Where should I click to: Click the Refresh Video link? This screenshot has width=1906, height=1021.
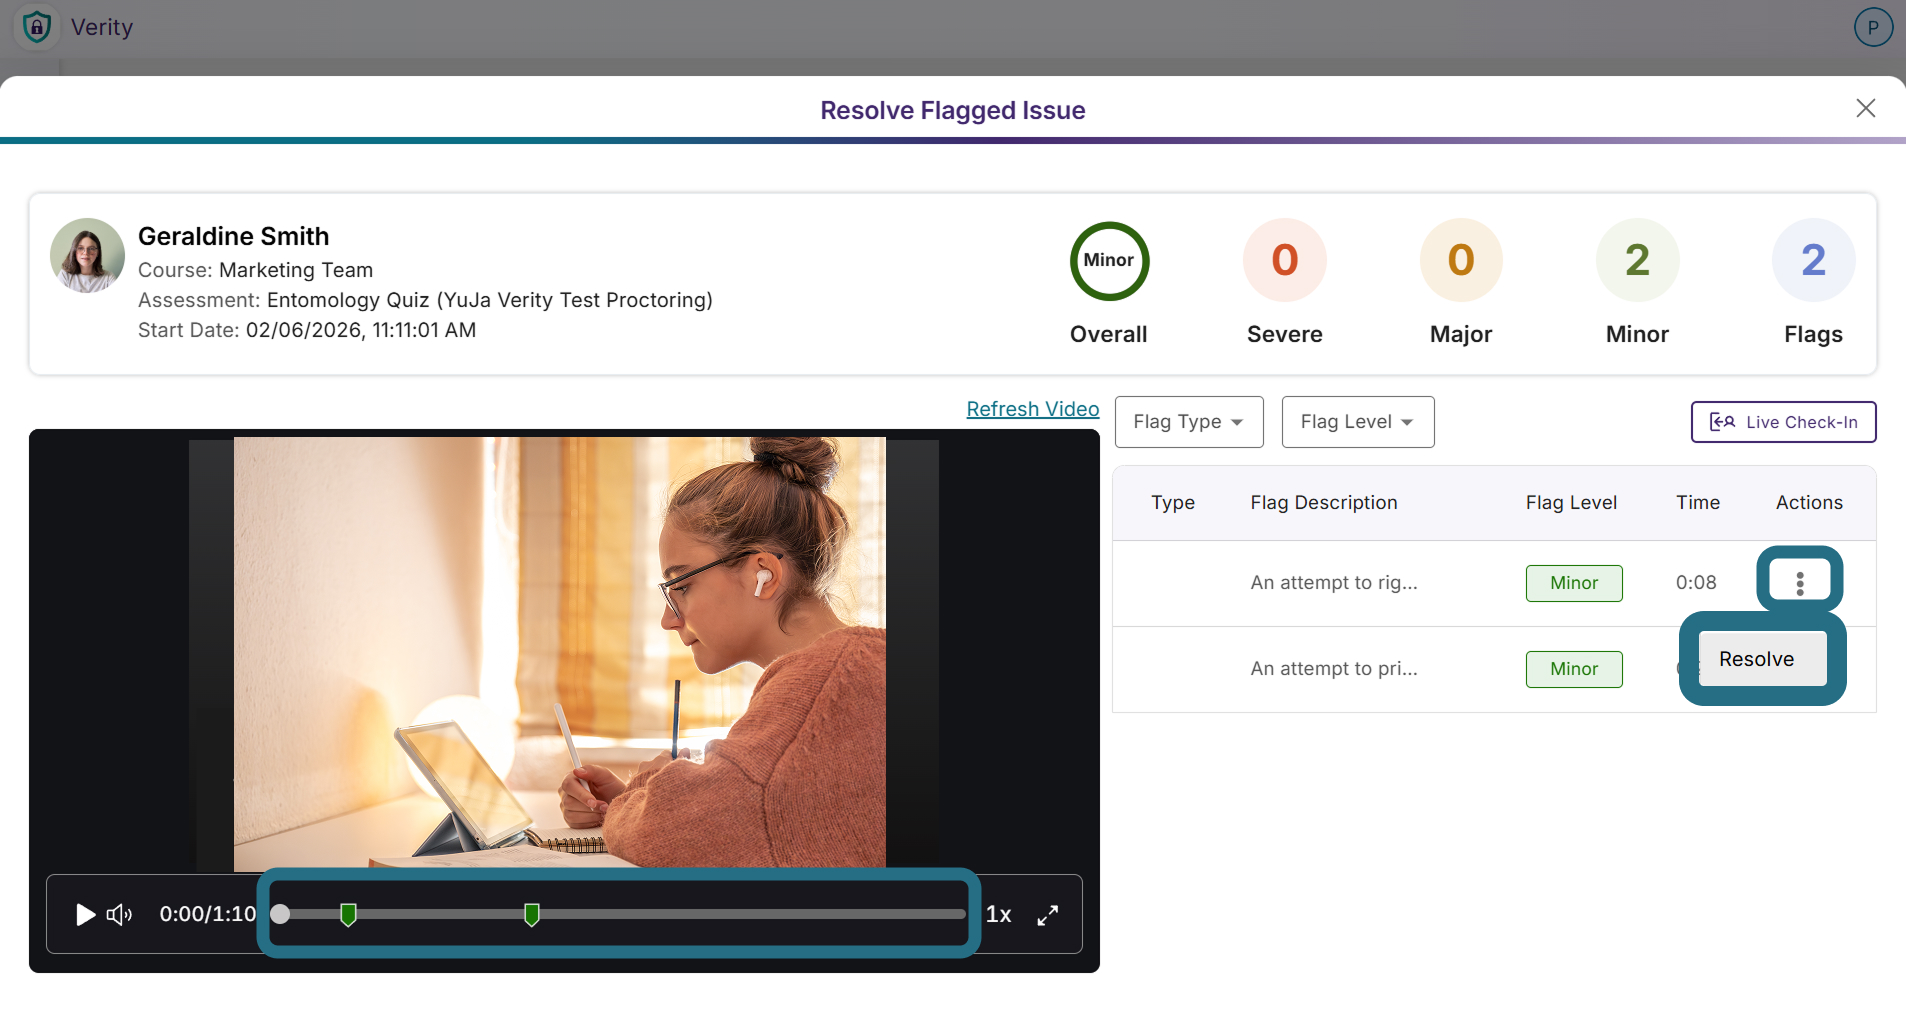(1032, 409)
